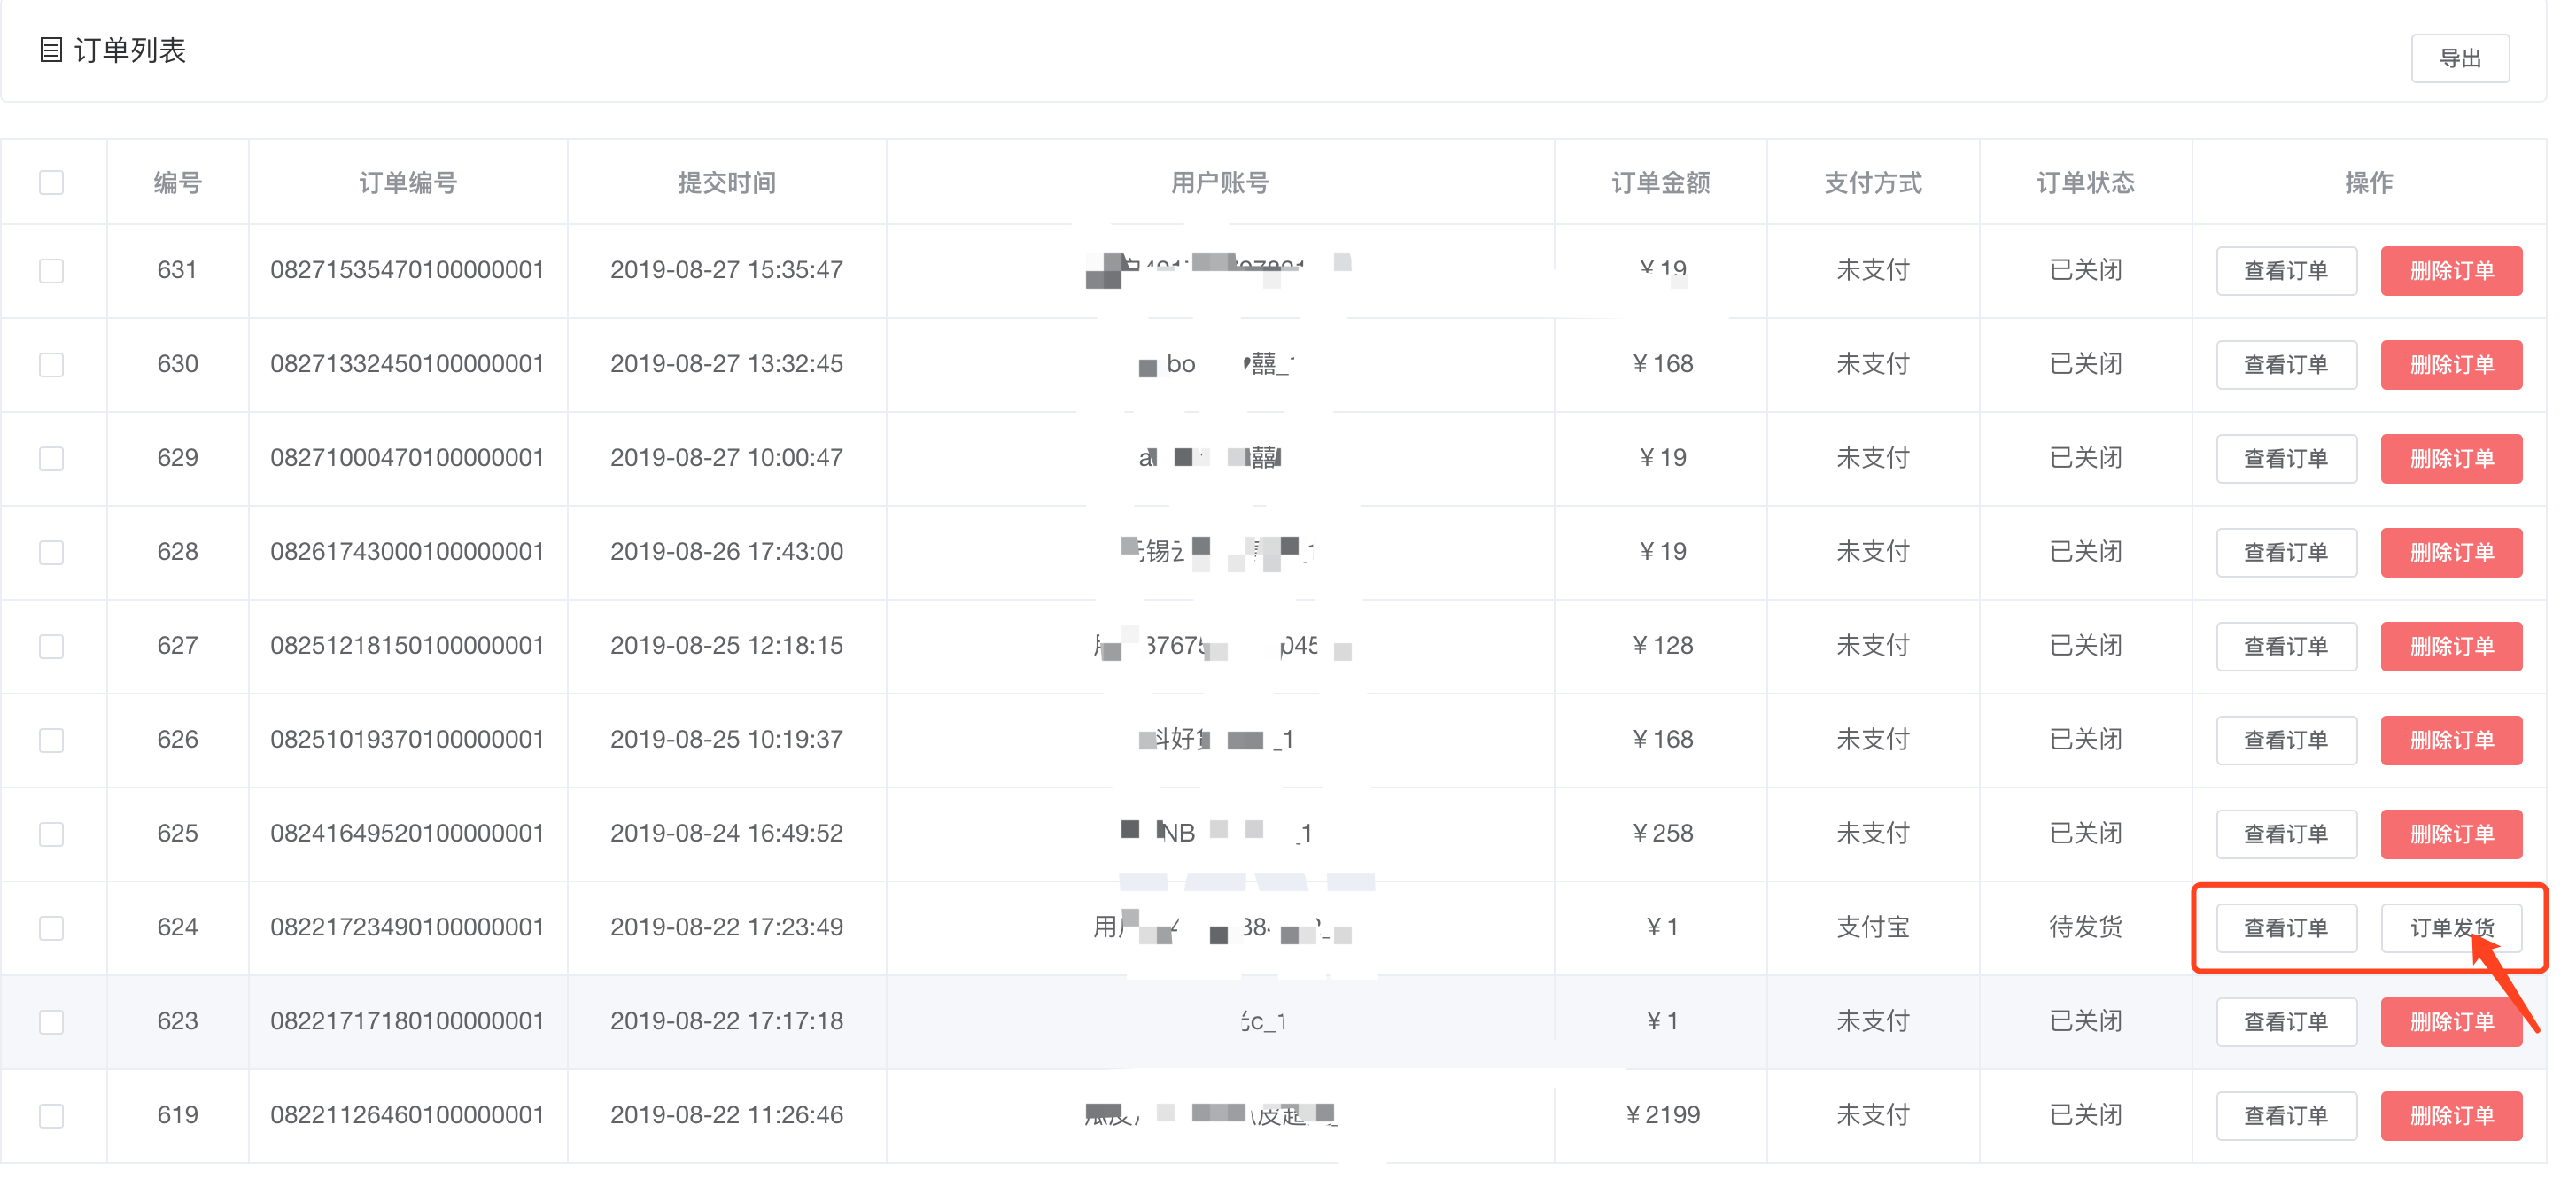Check the checkbox for order row 630

coord(51,364)
